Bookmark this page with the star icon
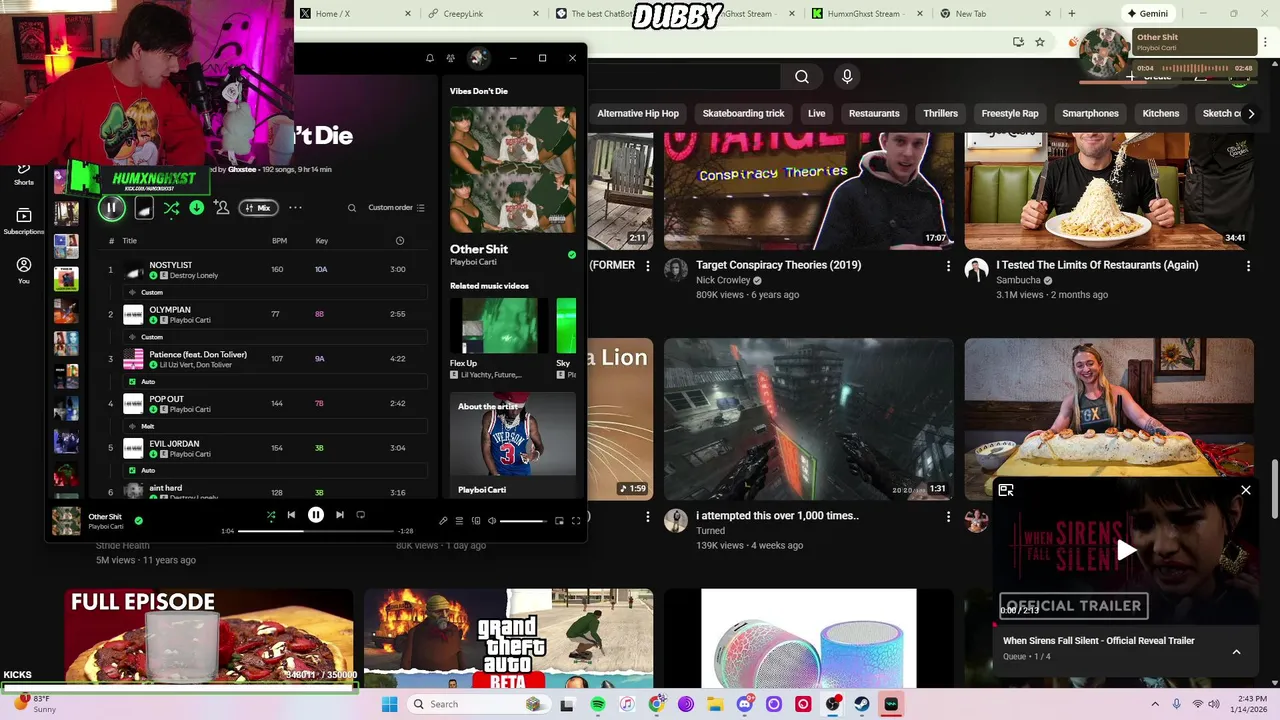 coord(1040,42)
